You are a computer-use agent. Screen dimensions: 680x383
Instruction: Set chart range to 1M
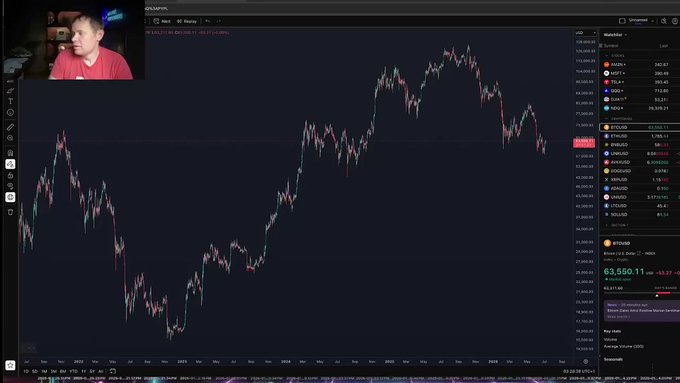point(44,371)
